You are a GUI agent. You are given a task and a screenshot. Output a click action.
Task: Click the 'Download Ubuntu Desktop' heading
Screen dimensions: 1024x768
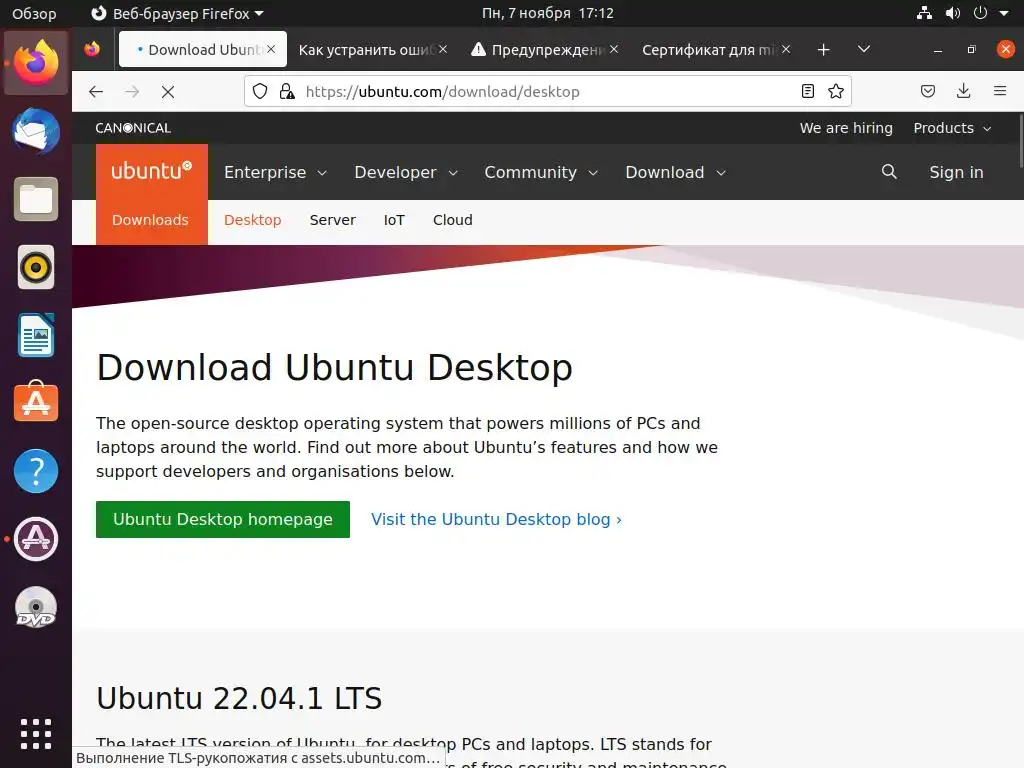[334, 367]
